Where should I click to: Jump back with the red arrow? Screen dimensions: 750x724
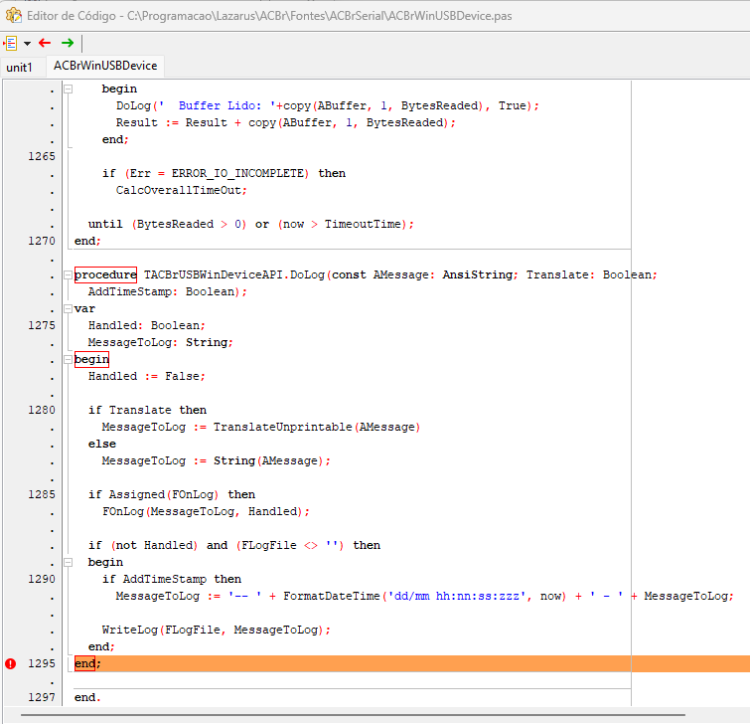(x=45, y=43)
